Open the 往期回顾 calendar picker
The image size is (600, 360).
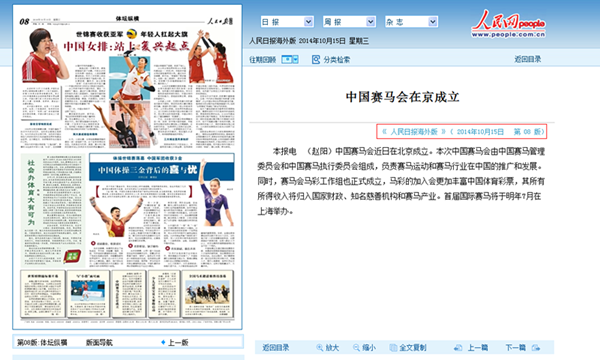[290, 59]
